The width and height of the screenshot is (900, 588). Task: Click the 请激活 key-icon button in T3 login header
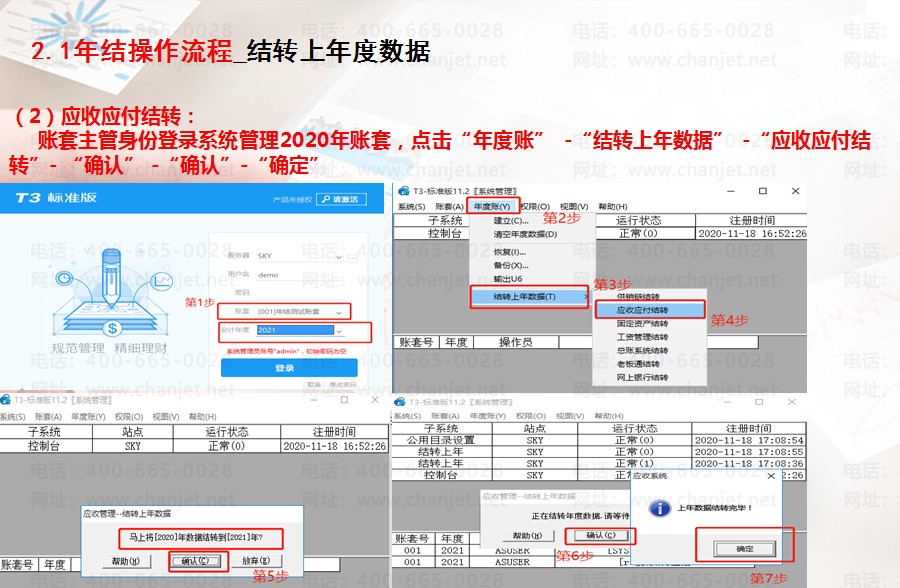pos(341,199)
